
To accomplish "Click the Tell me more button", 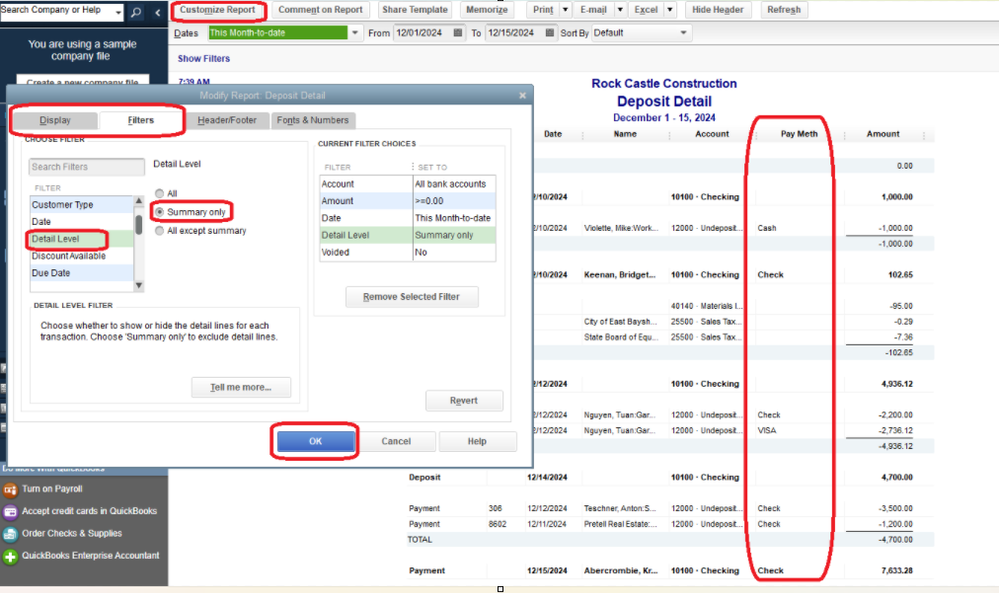I will coord(241,387).
